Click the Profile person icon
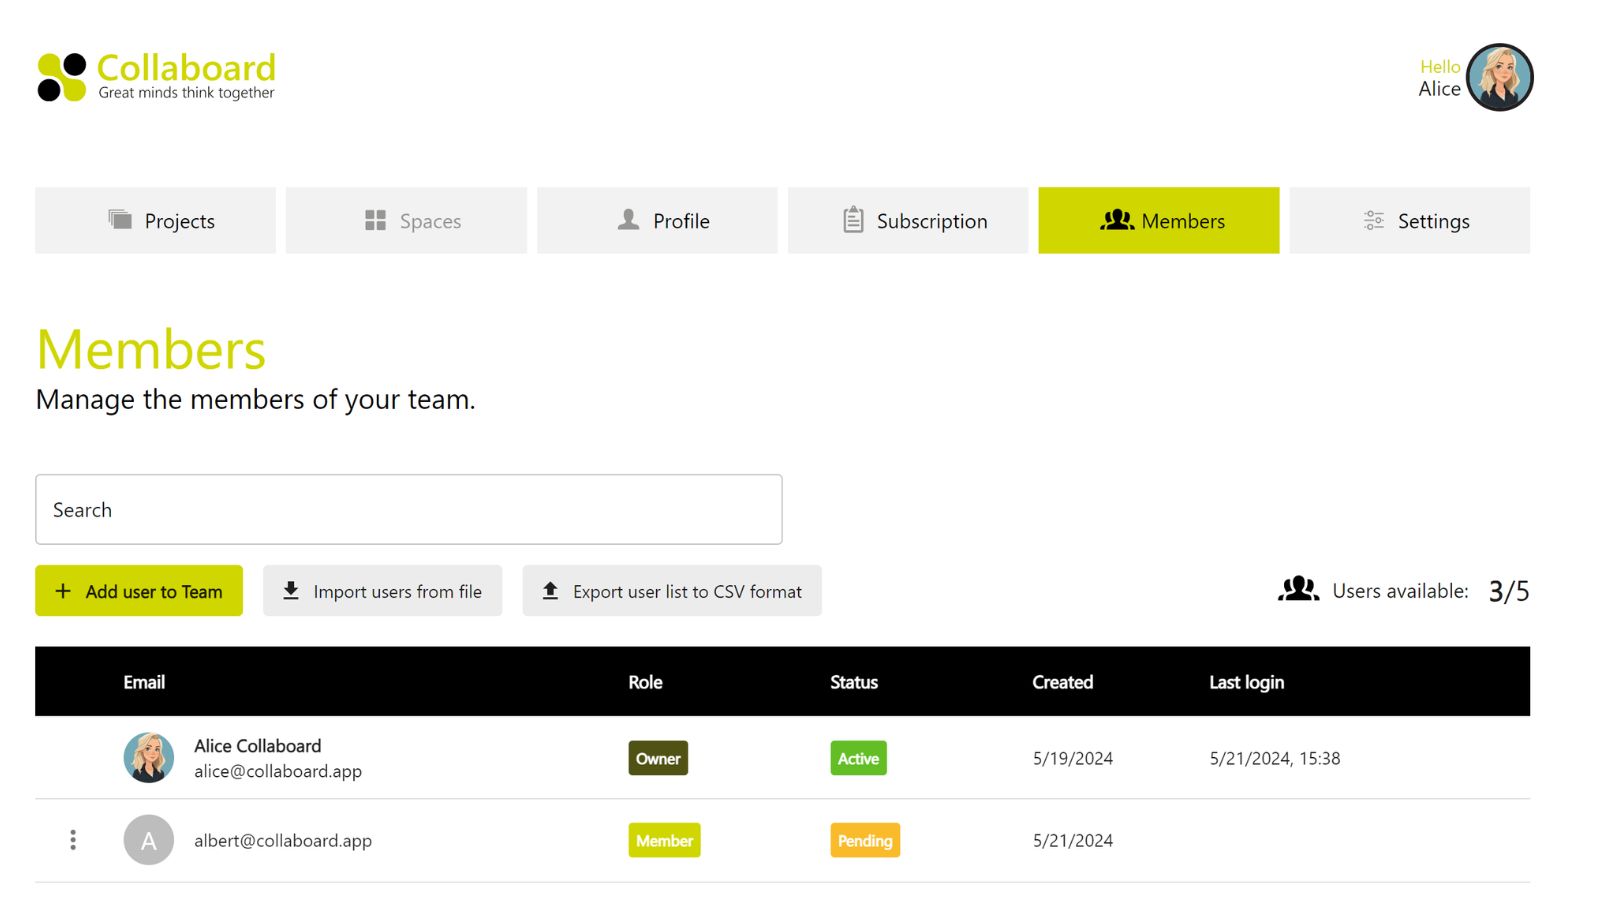Screen dimensions: 1600x900 pyautogui.click(x=627, y=219)
